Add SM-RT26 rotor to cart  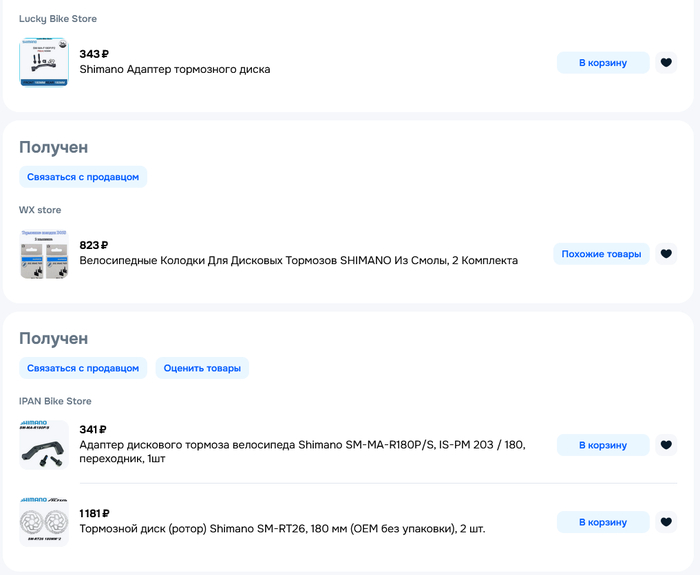[x=603, y=522]
